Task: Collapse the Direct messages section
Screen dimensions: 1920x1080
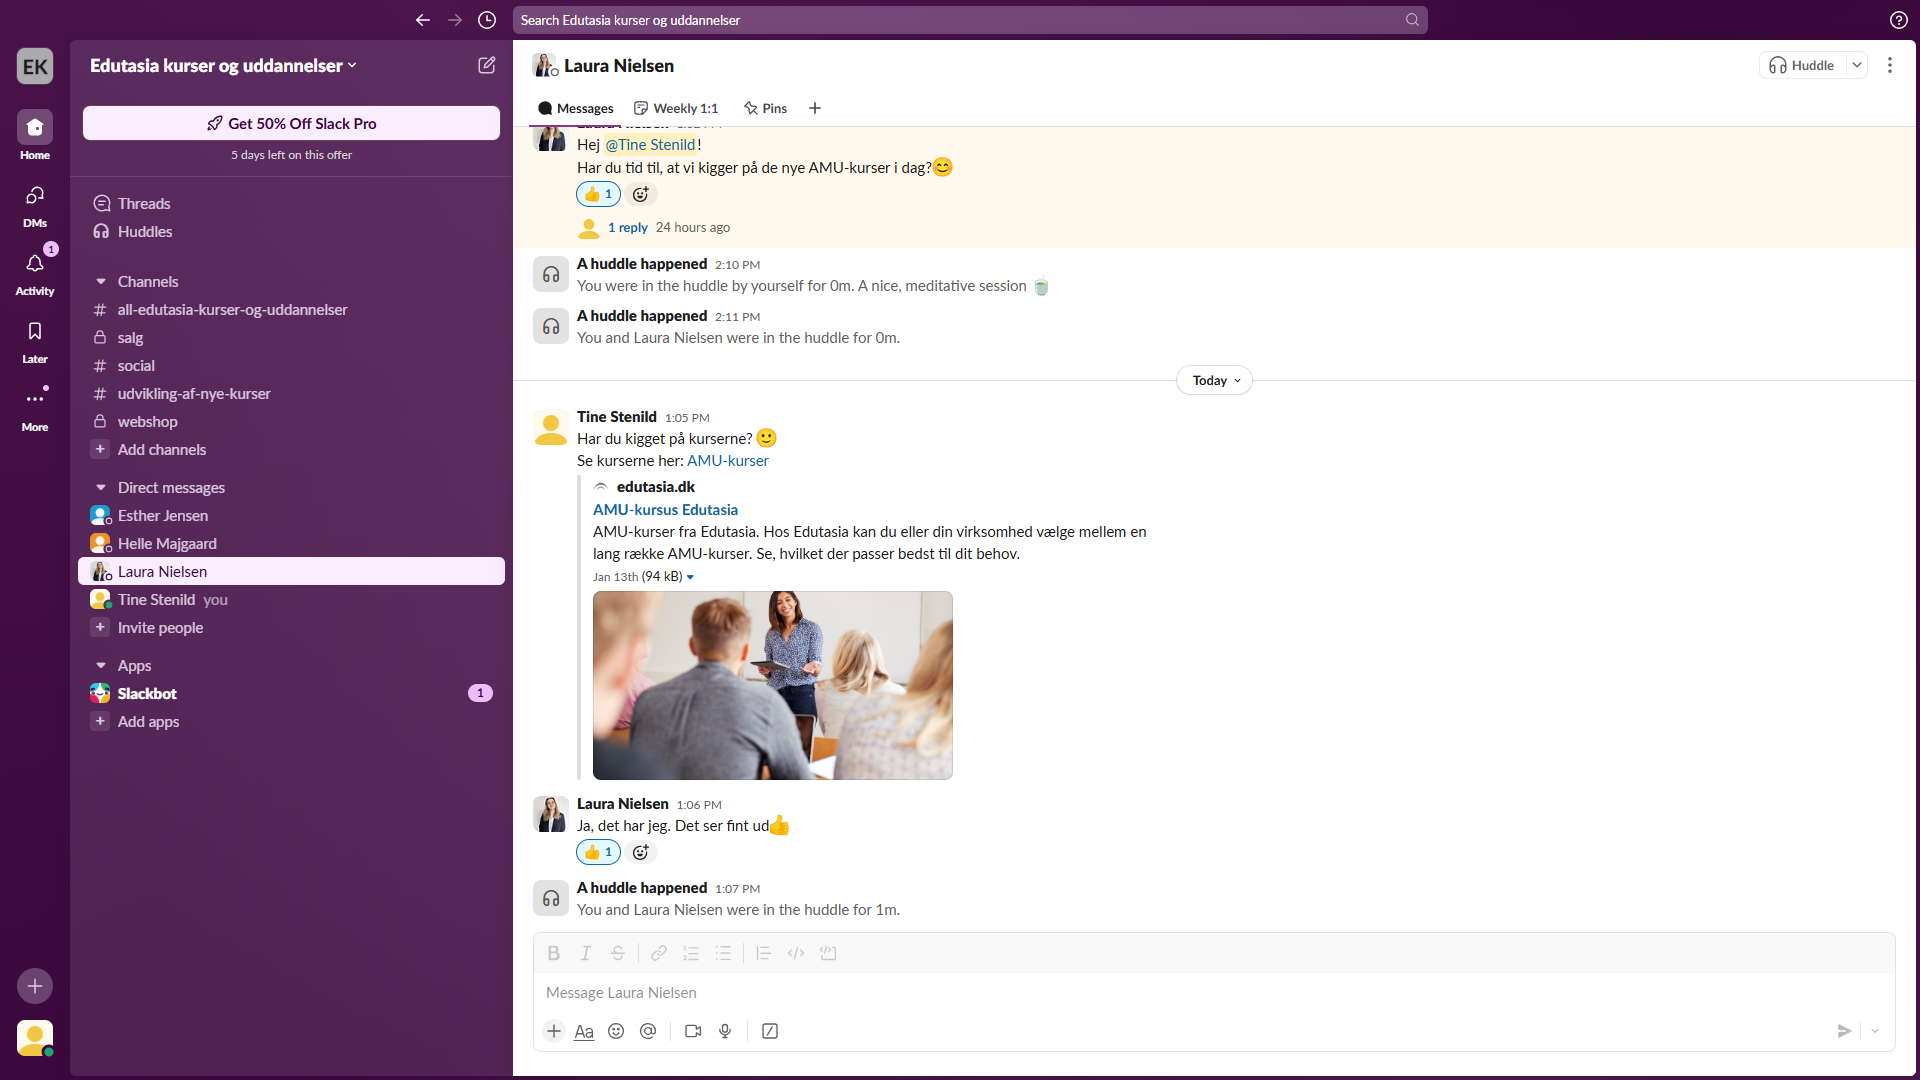Action: click(x=101, y=488)
